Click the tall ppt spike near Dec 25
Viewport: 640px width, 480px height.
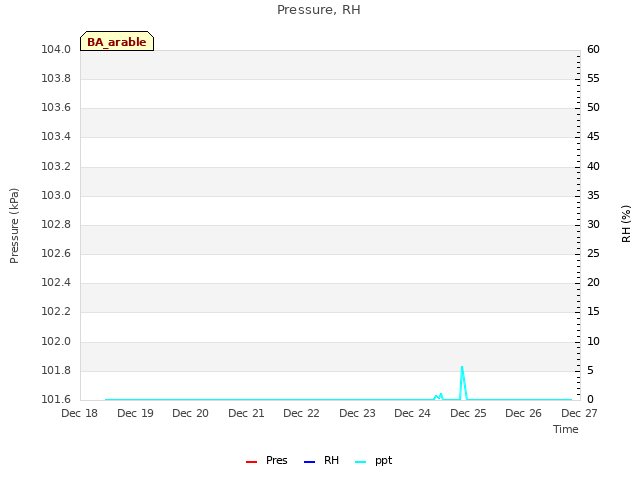462,382
